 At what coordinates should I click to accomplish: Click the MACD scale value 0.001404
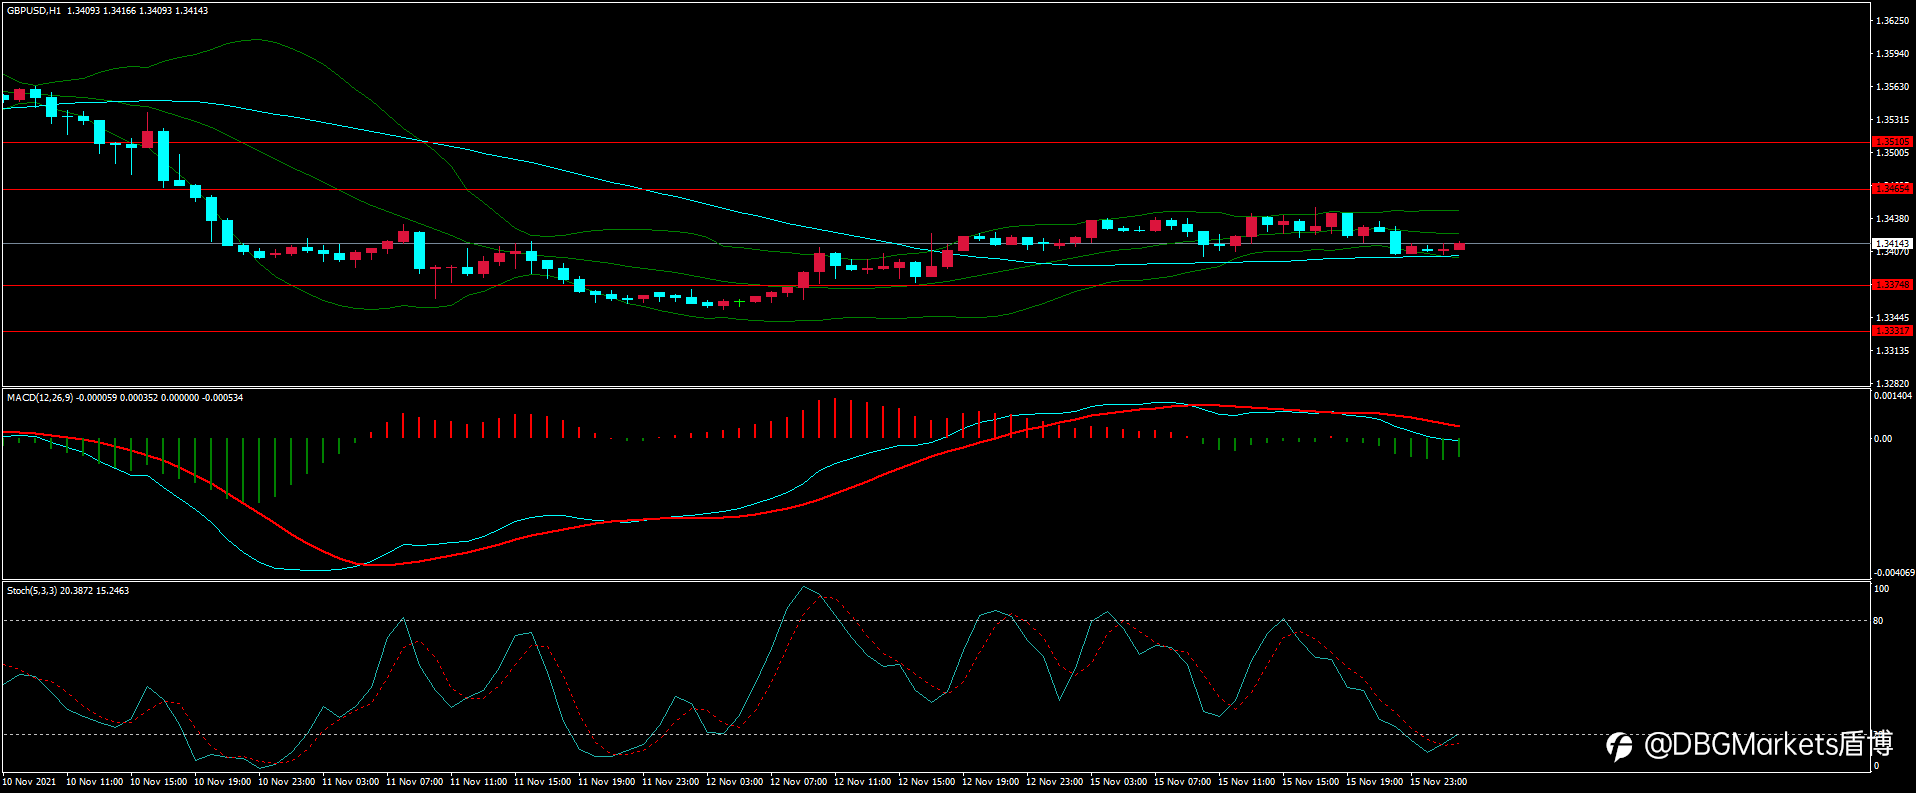pos(1893,396)
